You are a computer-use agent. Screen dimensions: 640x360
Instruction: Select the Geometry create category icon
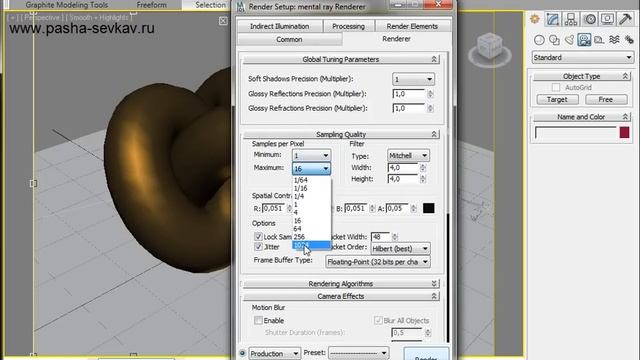[539, 40]
